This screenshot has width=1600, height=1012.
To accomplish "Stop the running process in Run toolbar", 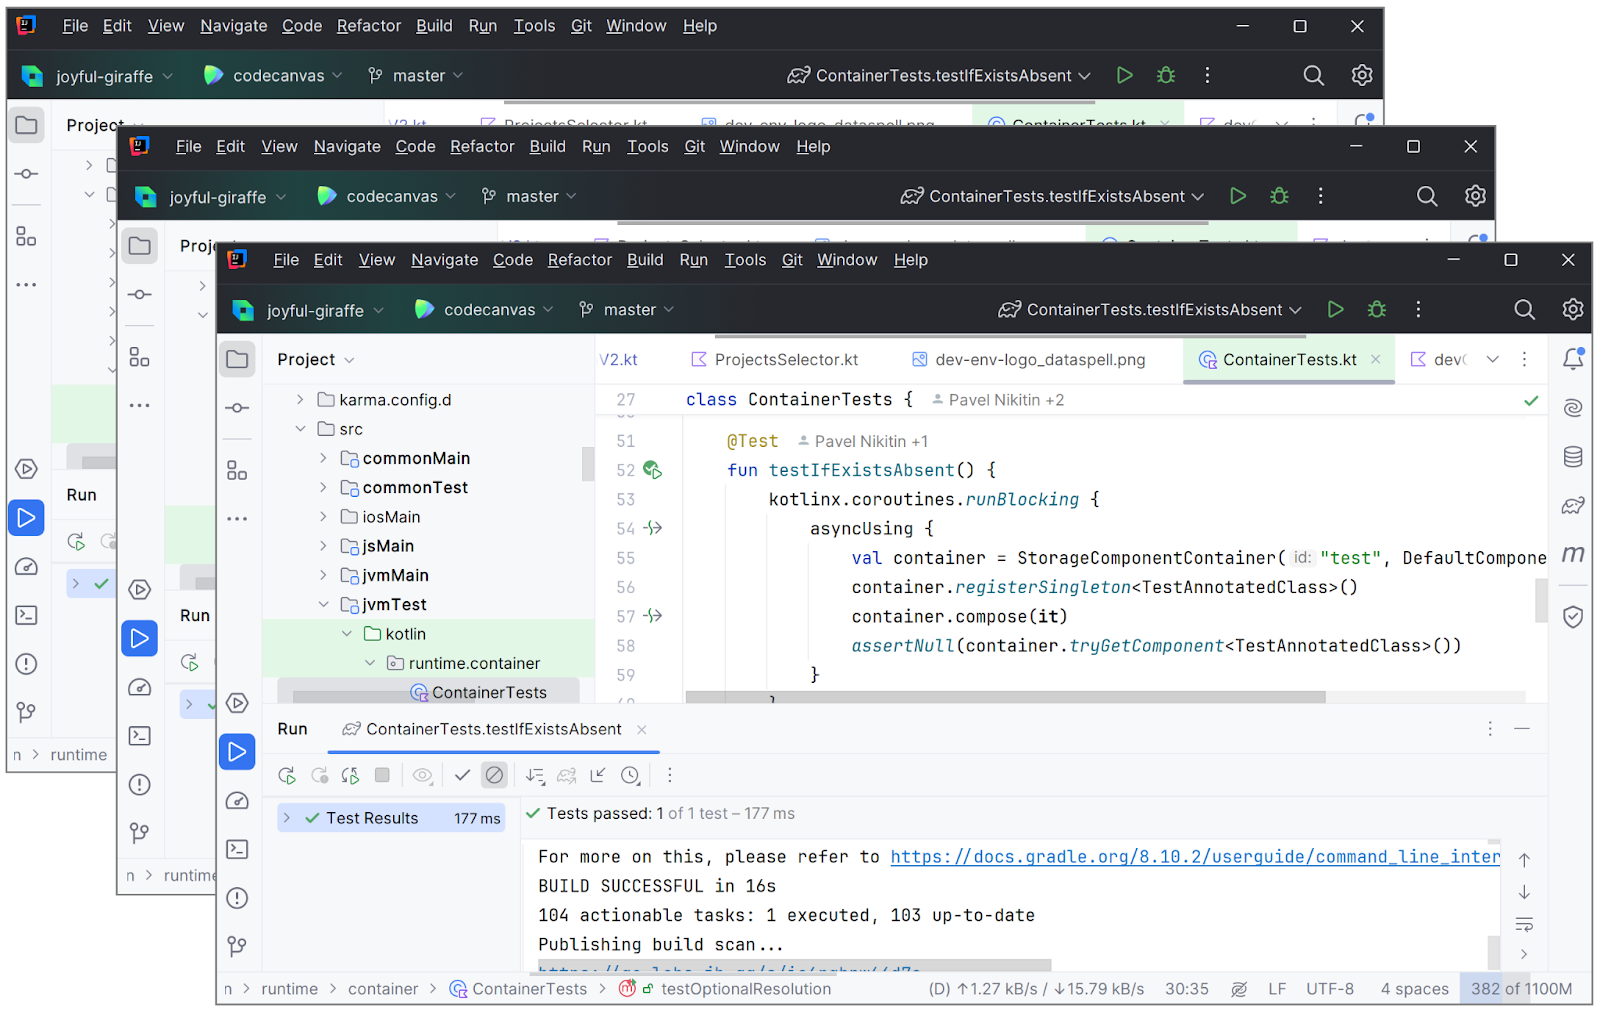I will point(382,775).
